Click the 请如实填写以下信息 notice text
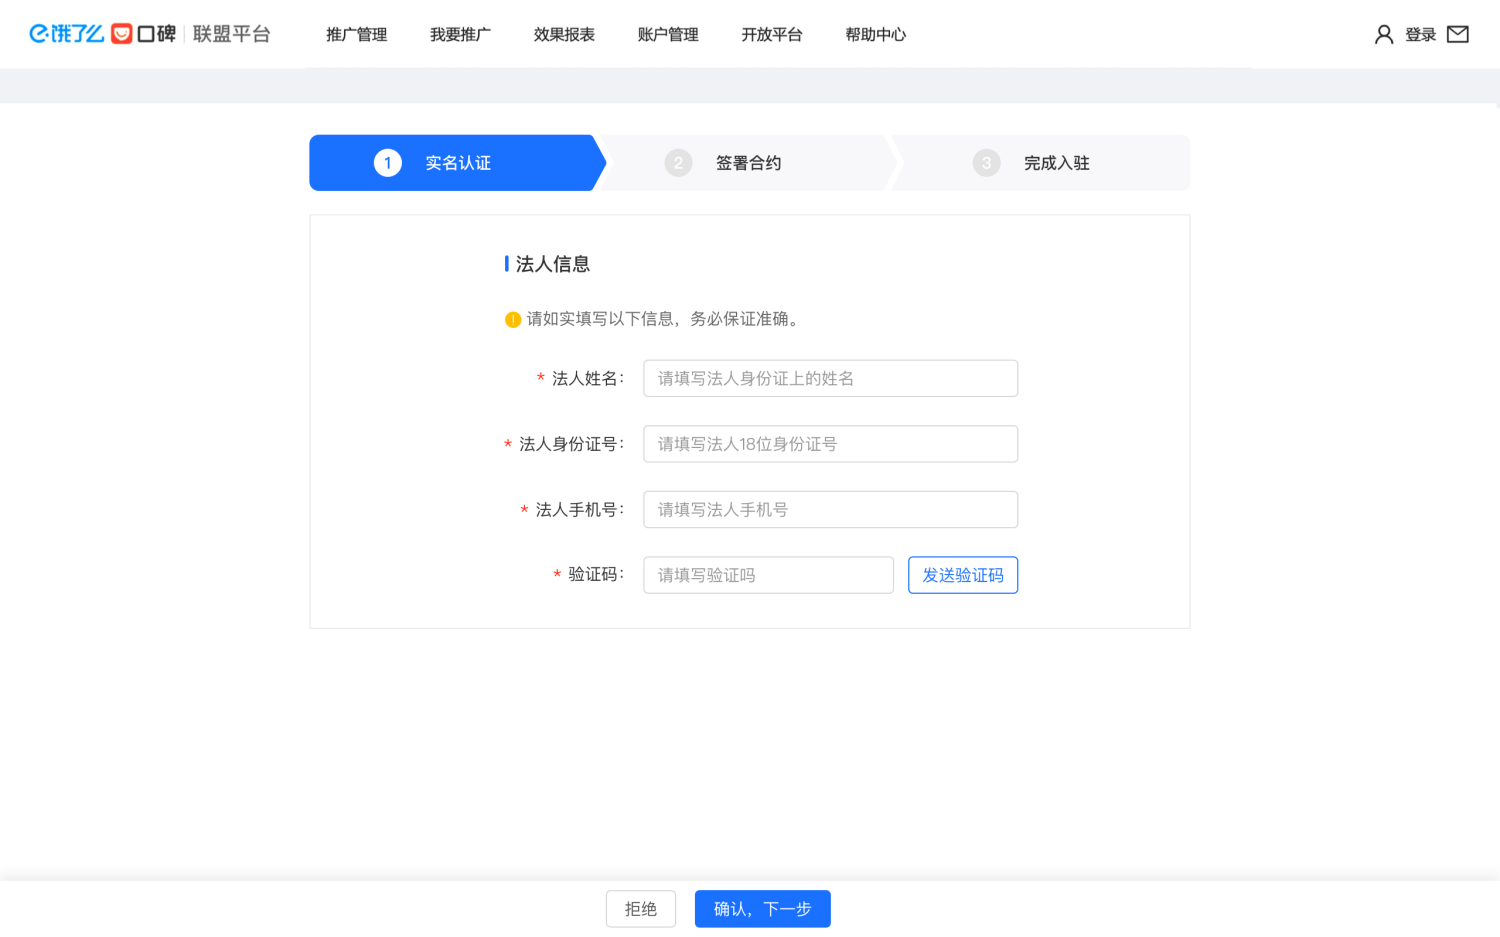Screen dimensions: 1500x937 coord(663,319)
